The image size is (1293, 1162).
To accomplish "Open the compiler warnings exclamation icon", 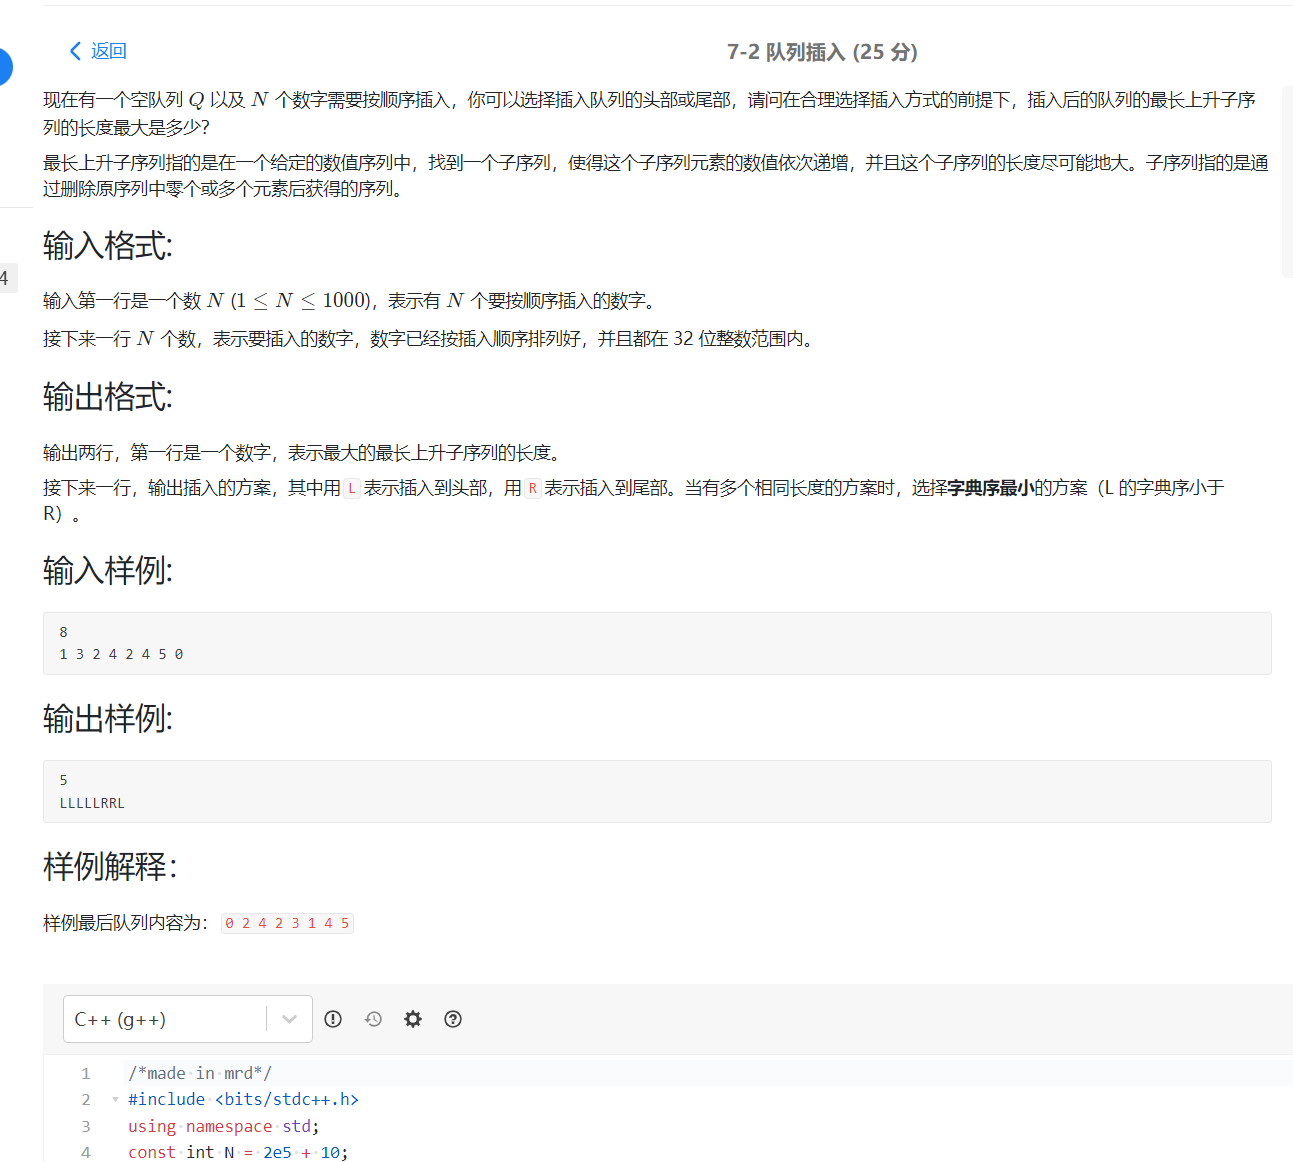I will 333,1018.
